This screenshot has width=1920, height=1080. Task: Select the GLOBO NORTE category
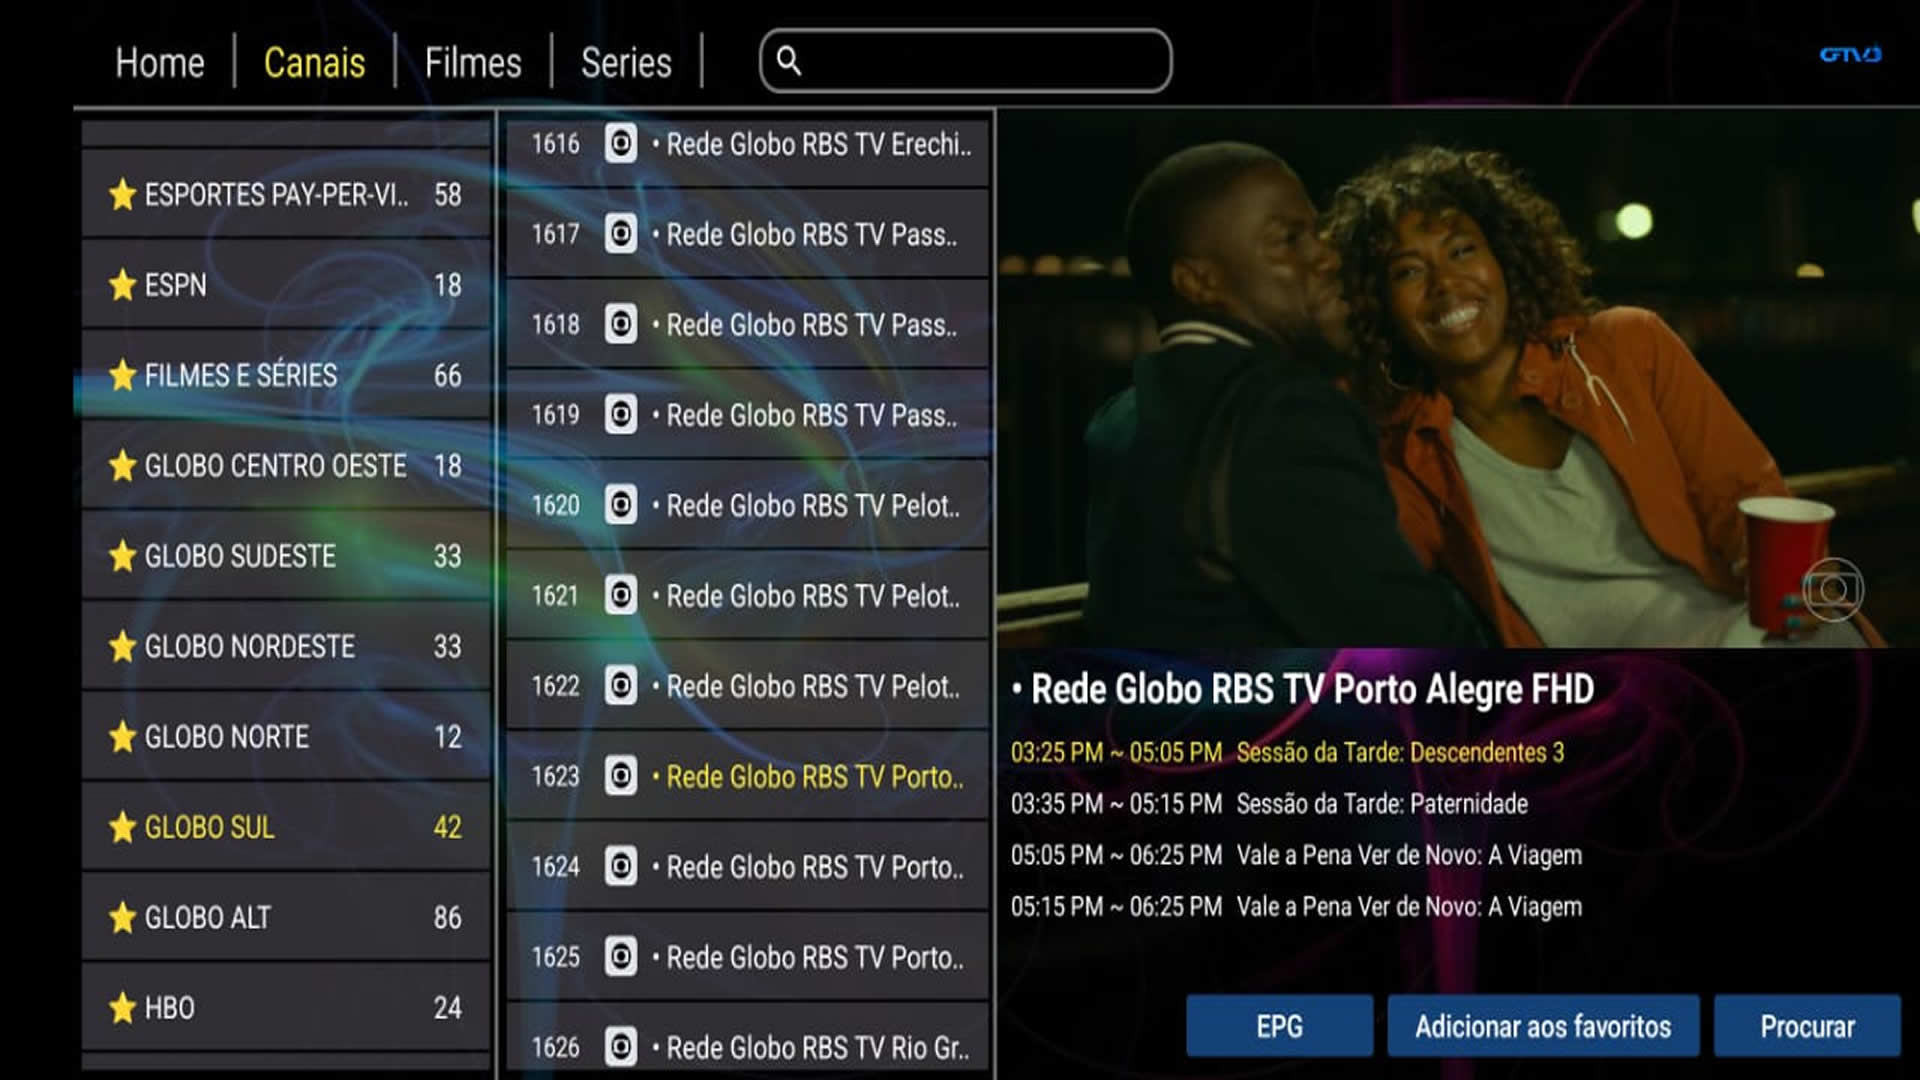(286, 737)
